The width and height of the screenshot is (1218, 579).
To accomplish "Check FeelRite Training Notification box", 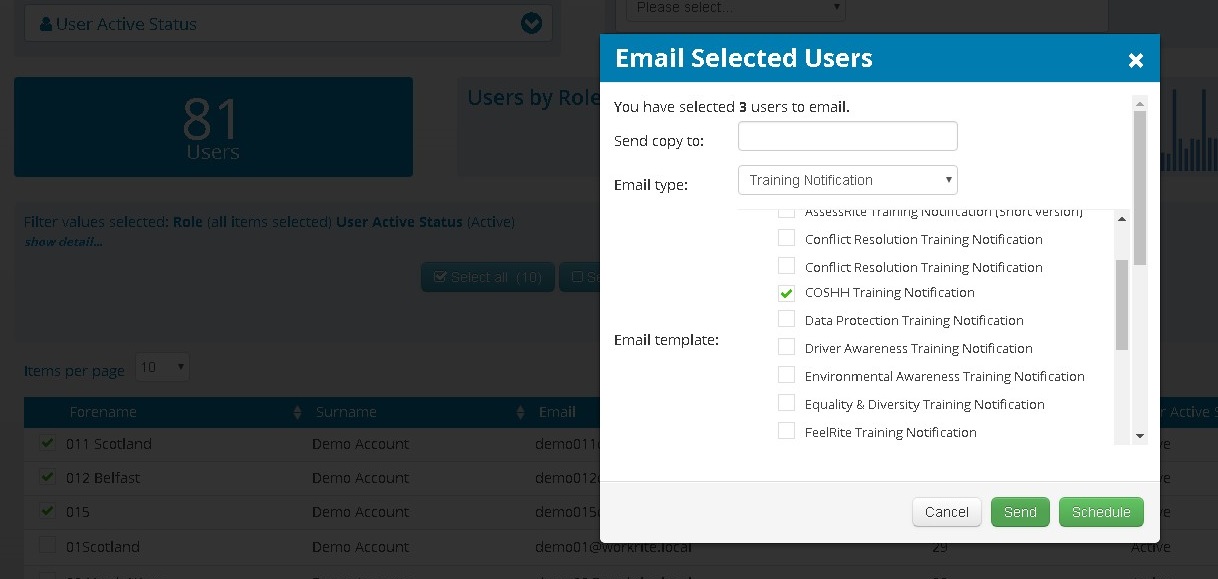I will pyautogui.click(x=786, y=433).
